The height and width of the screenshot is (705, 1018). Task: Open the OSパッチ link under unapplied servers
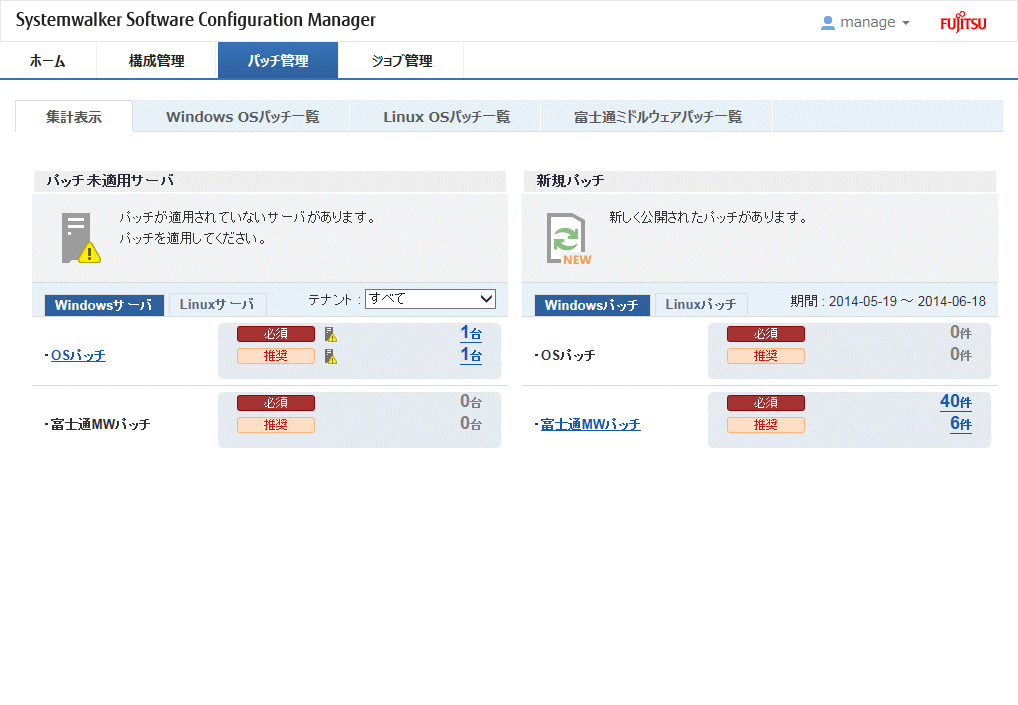[78, 356]
